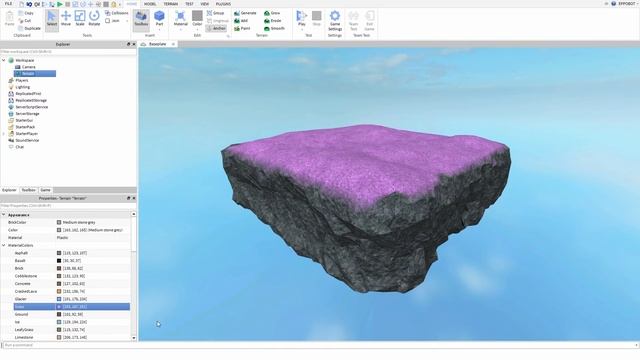Click the green Play arrow in quick access bar

pos(60,4)
